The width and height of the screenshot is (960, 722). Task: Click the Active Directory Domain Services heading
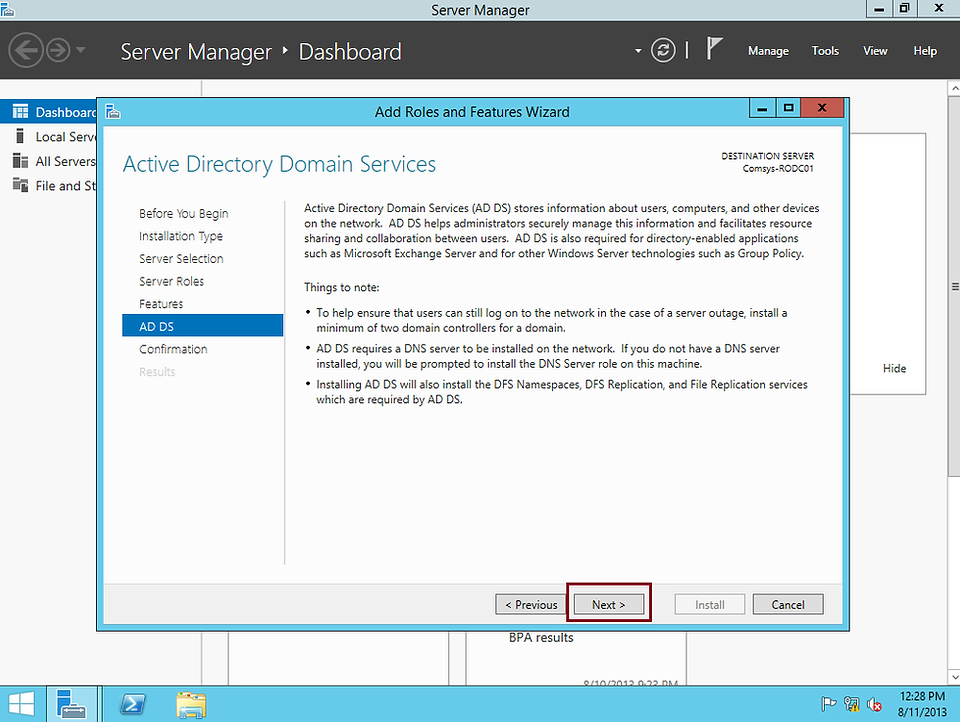pos(279,164)
